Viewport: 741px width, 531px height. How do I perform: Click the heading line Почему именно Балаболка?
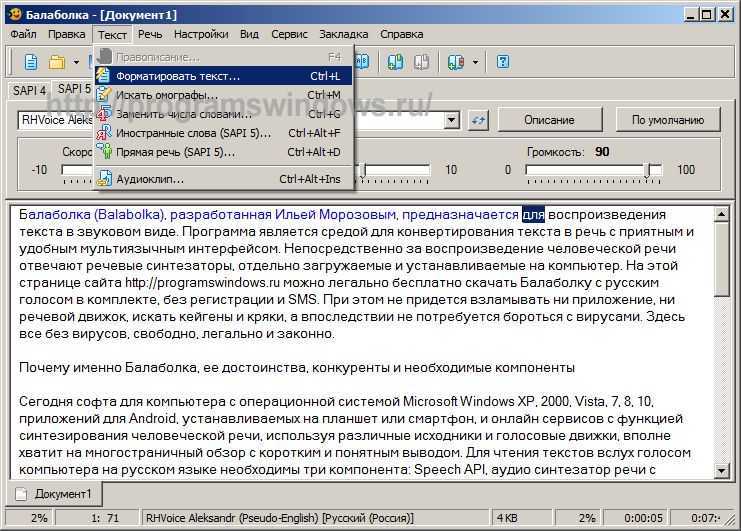(297, 368)
